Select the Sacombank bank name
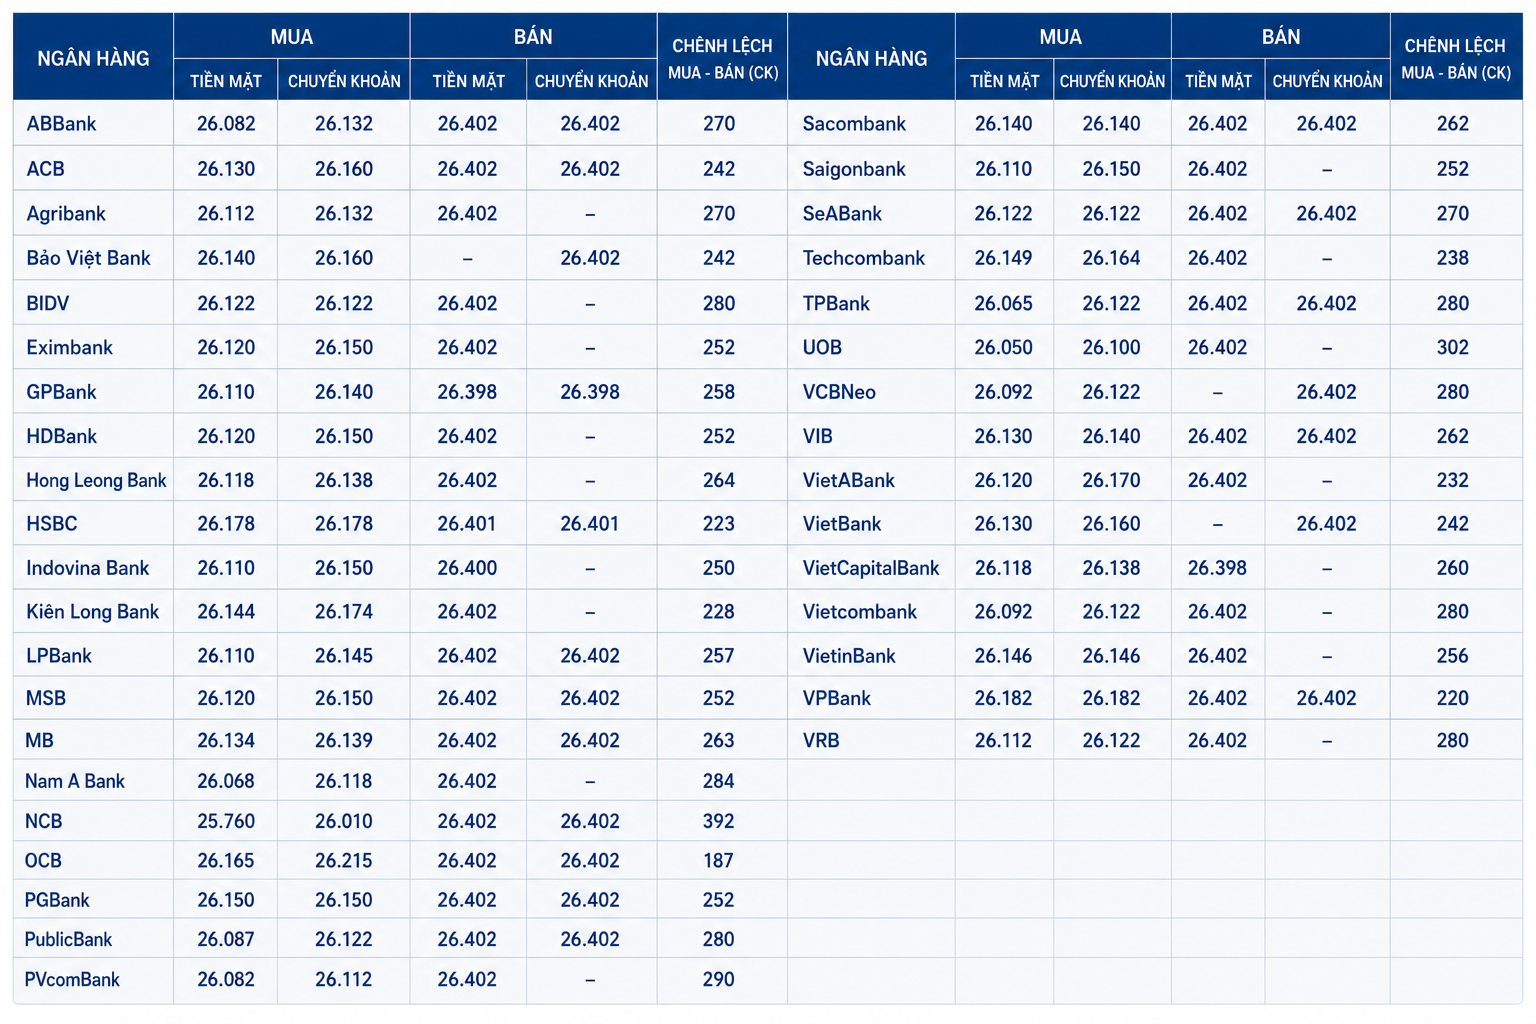 point(854,124)
